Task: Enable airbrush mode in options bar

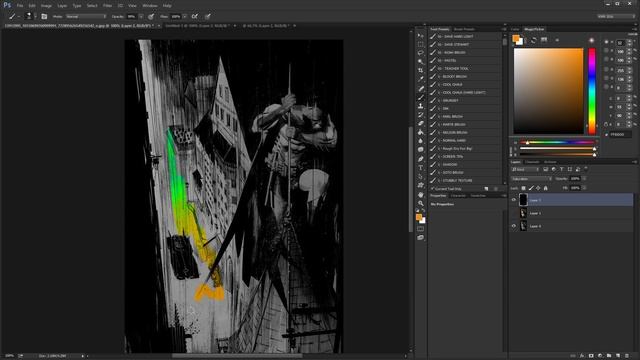Action: pyautogui.click(x=195, y=16)
